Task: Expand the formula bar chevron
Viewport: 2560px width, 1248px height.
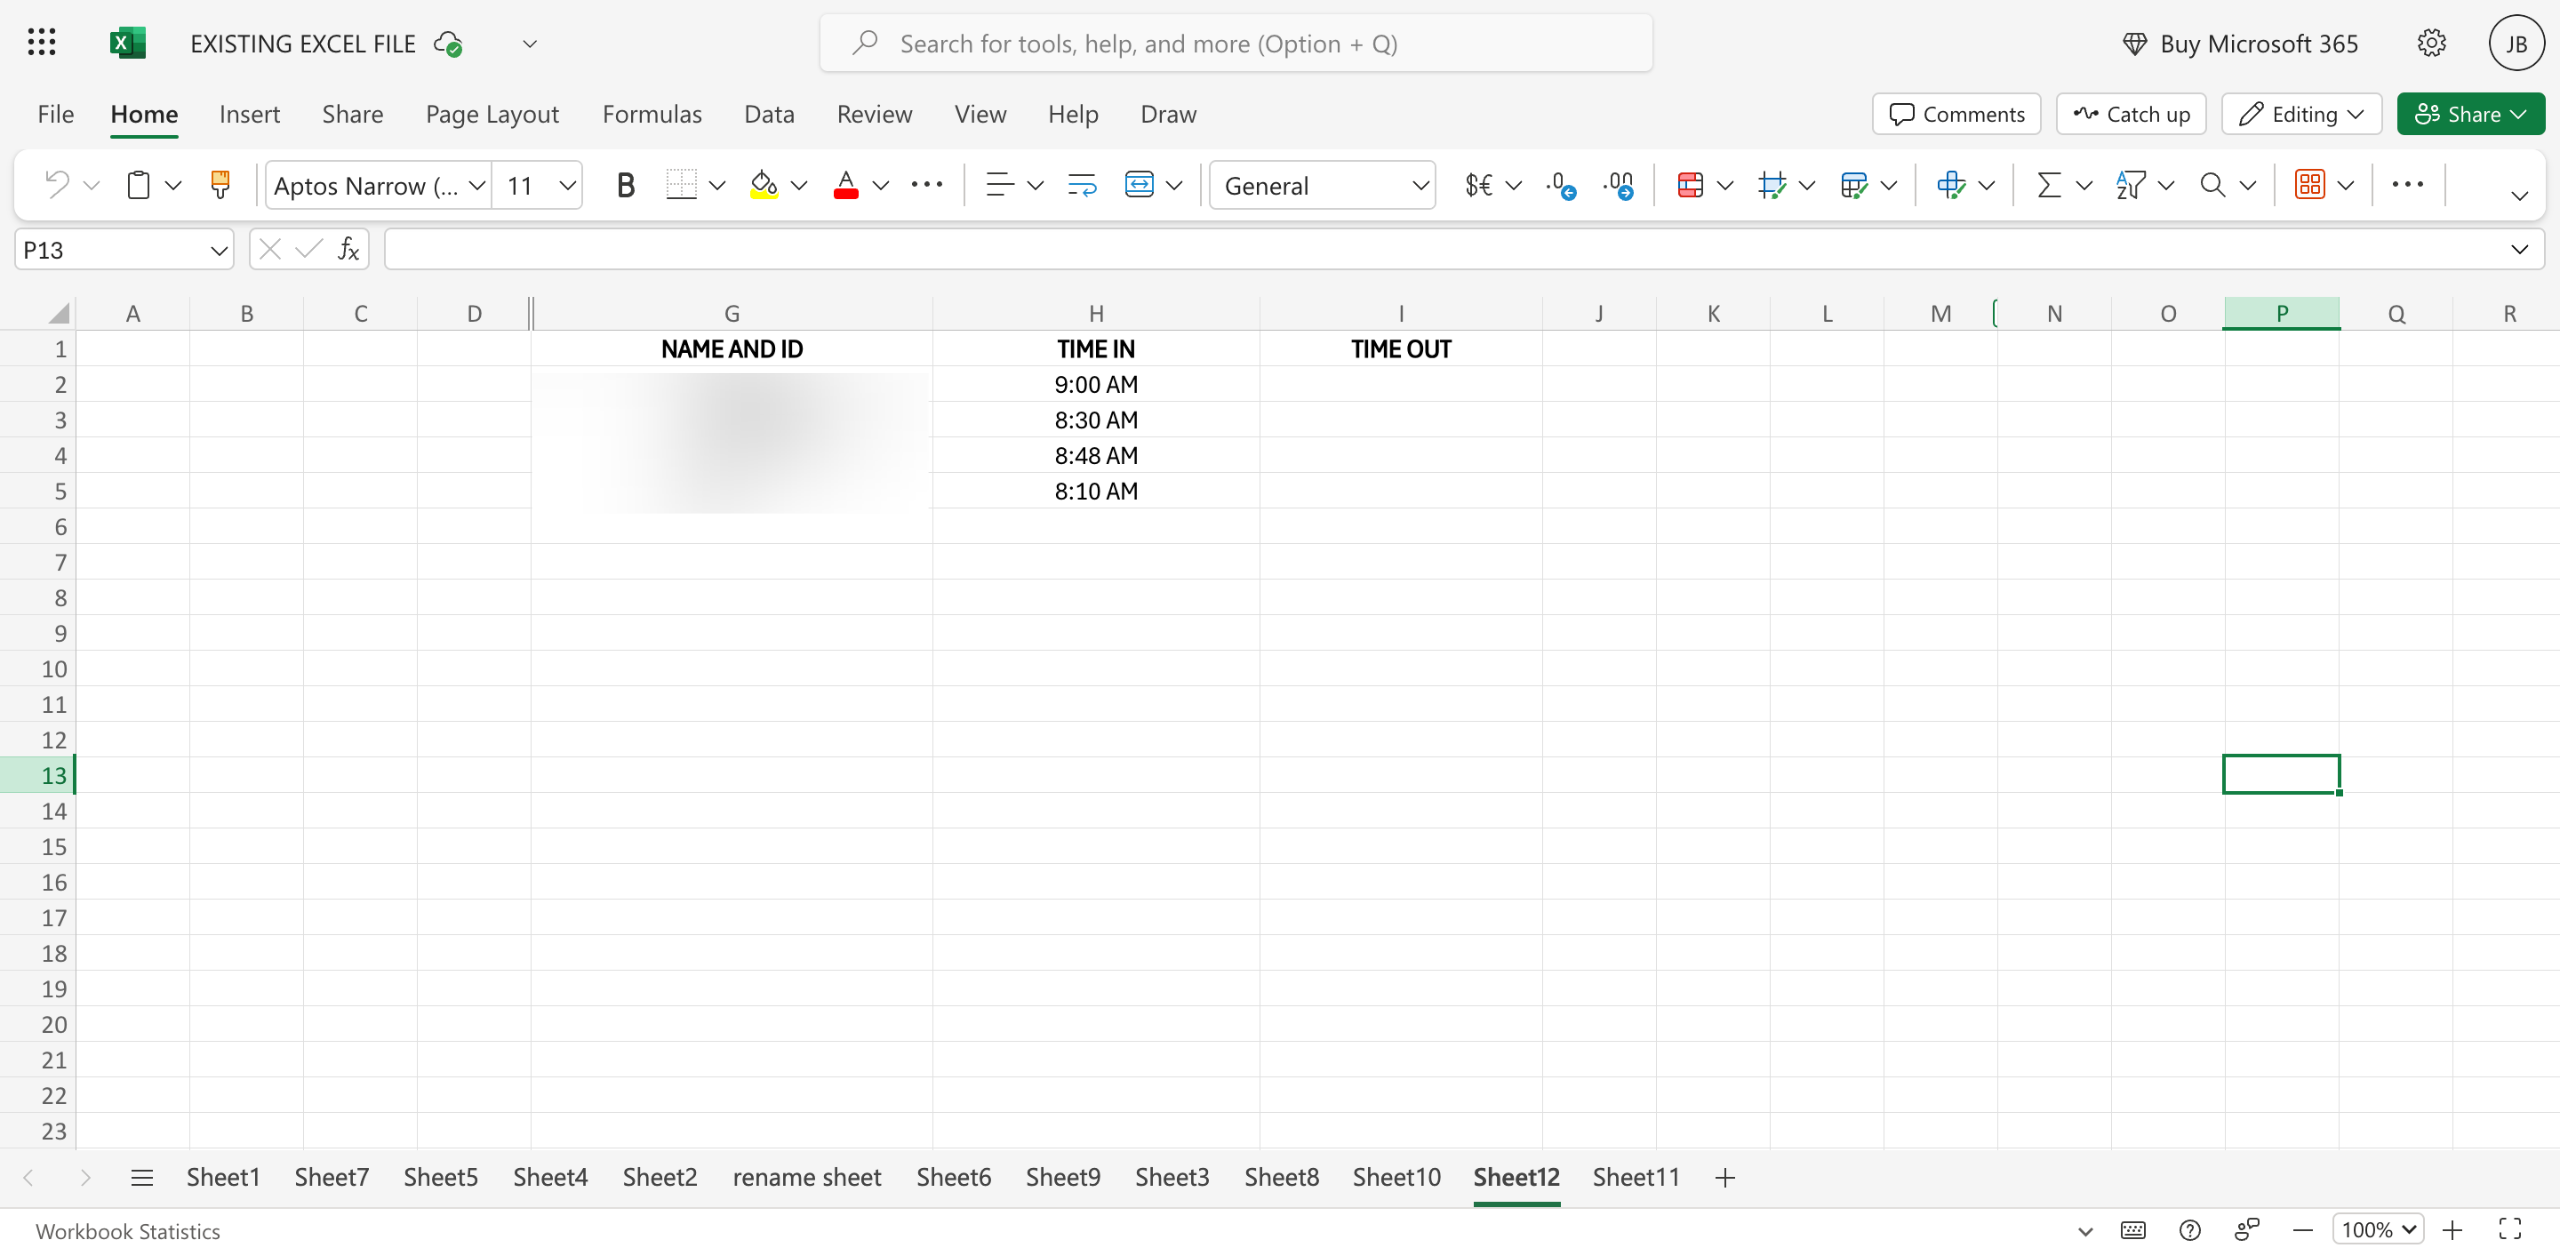Action: (2519, 249)
